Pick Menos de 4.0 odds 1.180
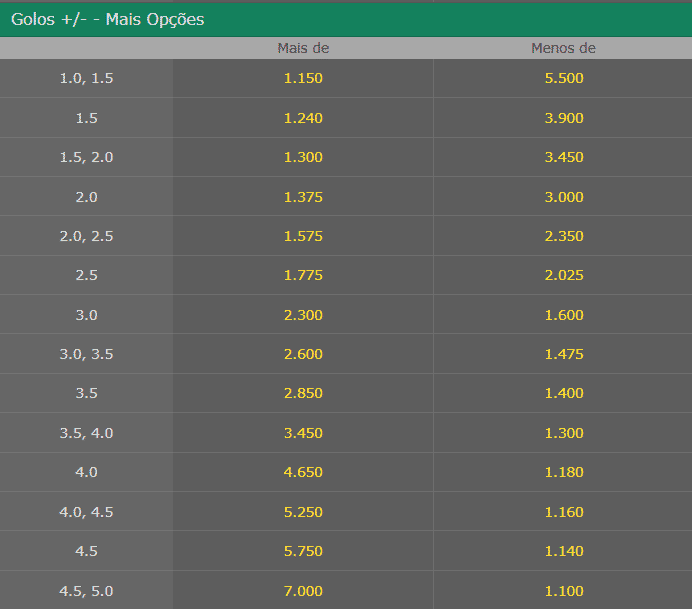Image resolution: width=692 pixels, height=609 pixels. 563,472
